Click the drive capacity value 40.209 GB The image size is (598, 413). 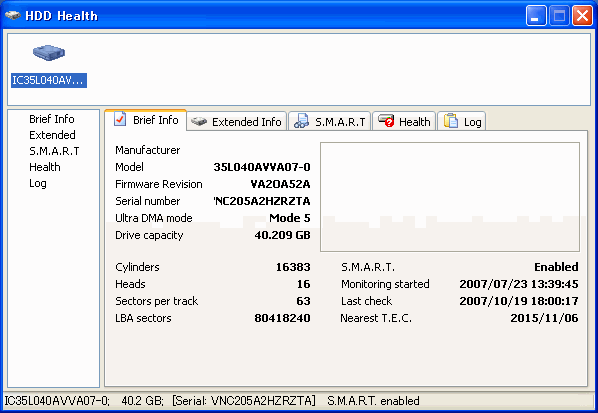click(283, 235)
